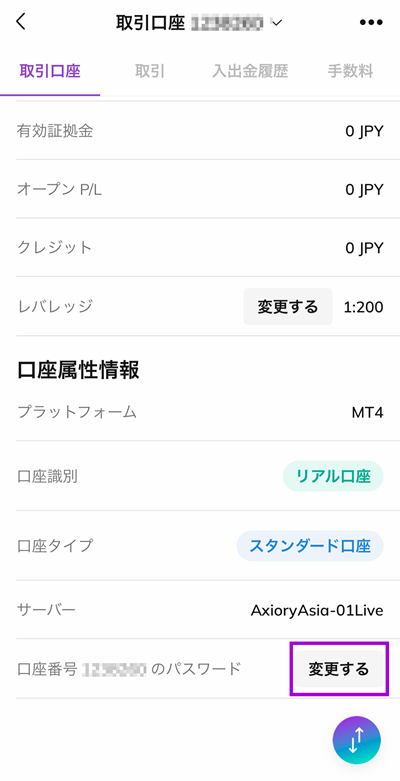The width and height of the screenshot is (400, 781).
Task: Tap the オープン P/L row
Action: pyautogui.click(x=200, y=189)
